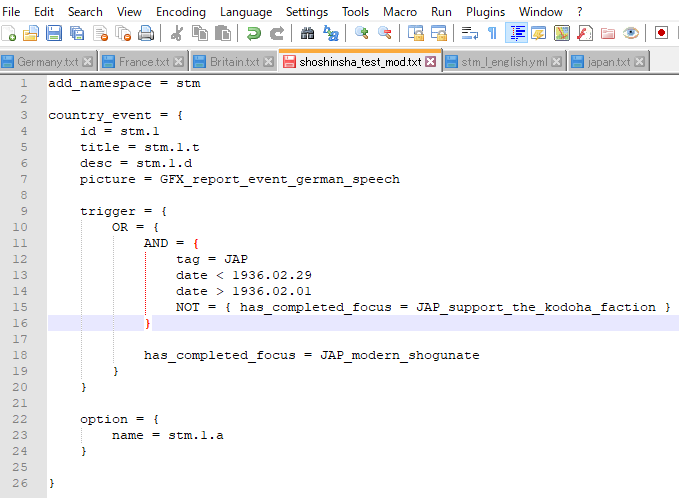The height and width of the screenshot is (498, 679).
Task: Open the Tools menu
Action: click(x=356, y=12)
